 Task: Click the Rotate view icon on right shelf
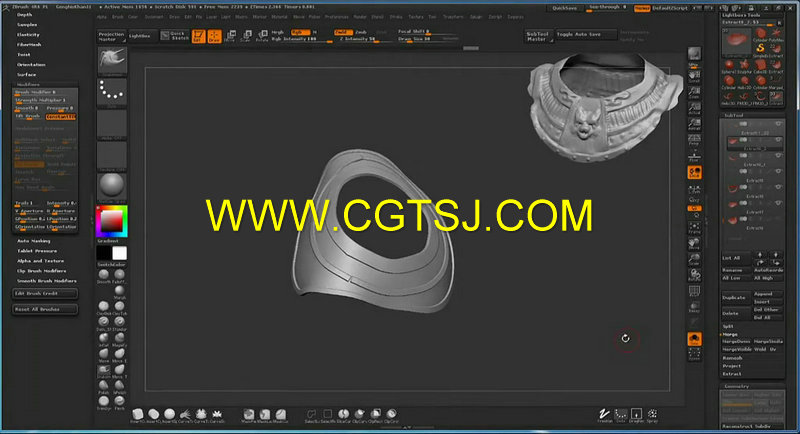(694, 275)
